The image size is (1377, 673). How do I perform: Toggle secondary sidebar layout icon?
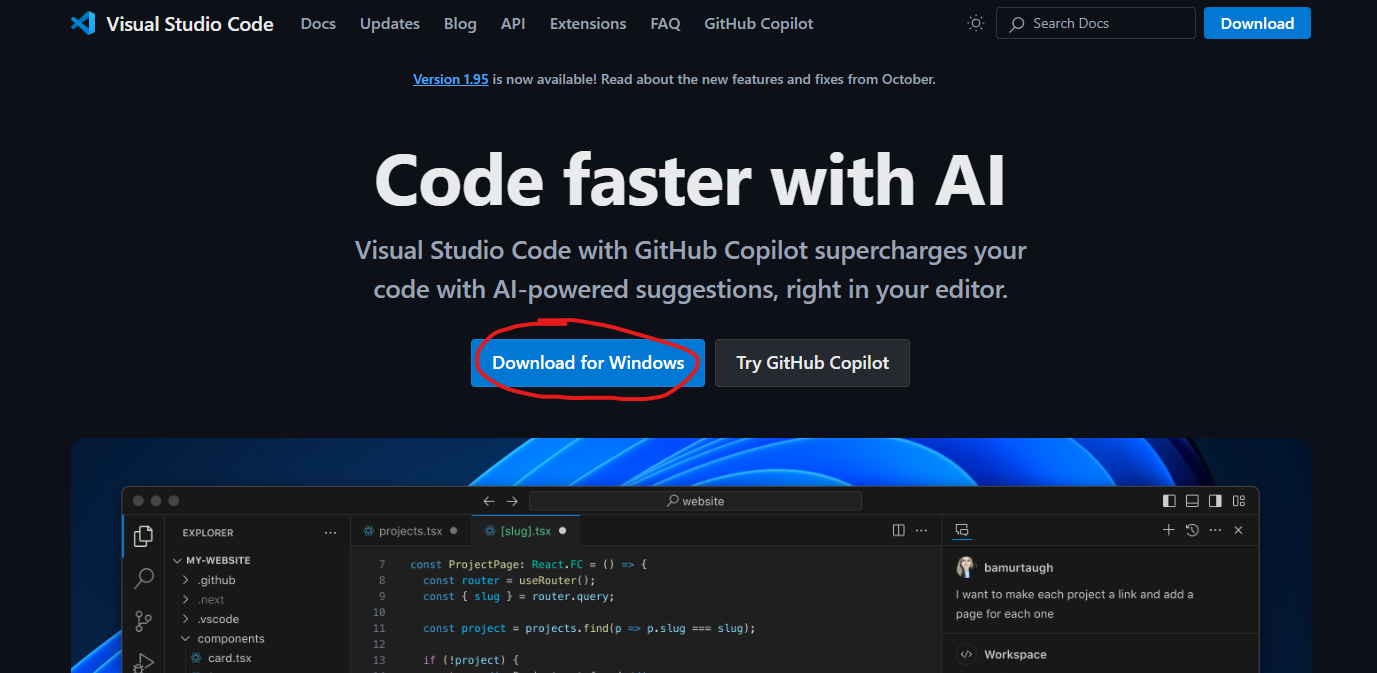[1215, 501]
